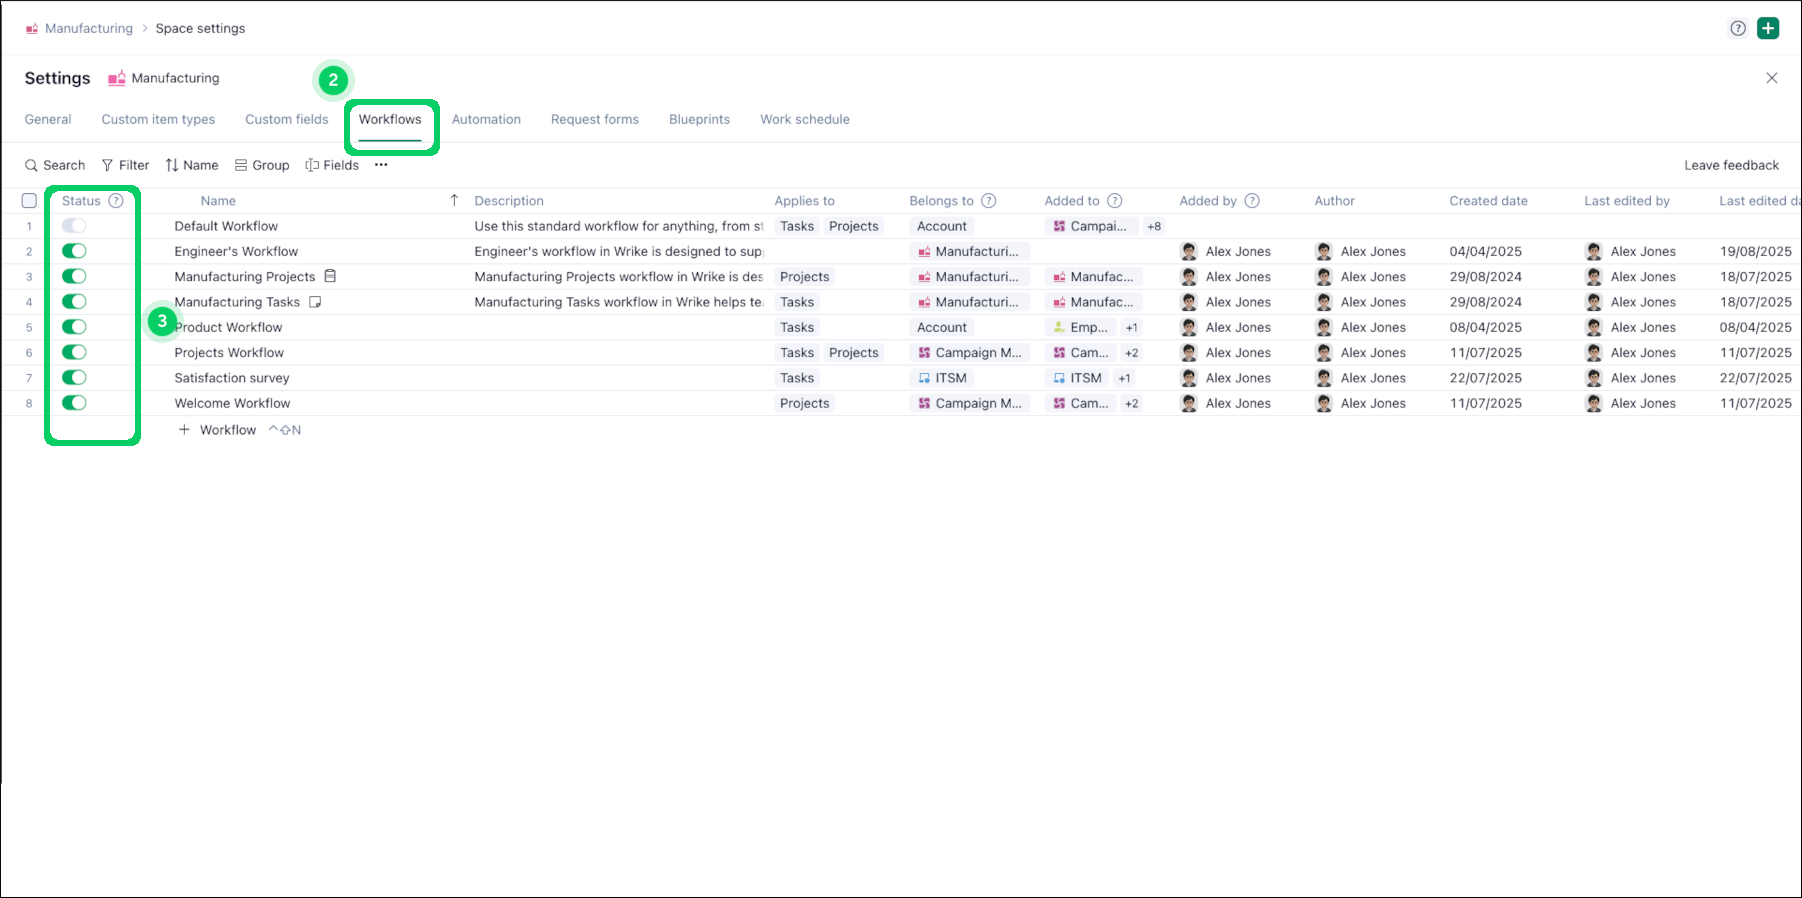Click Projects tag in Welcome Workflow row
Screen dimensions: 1802x898
pos(804,403)
